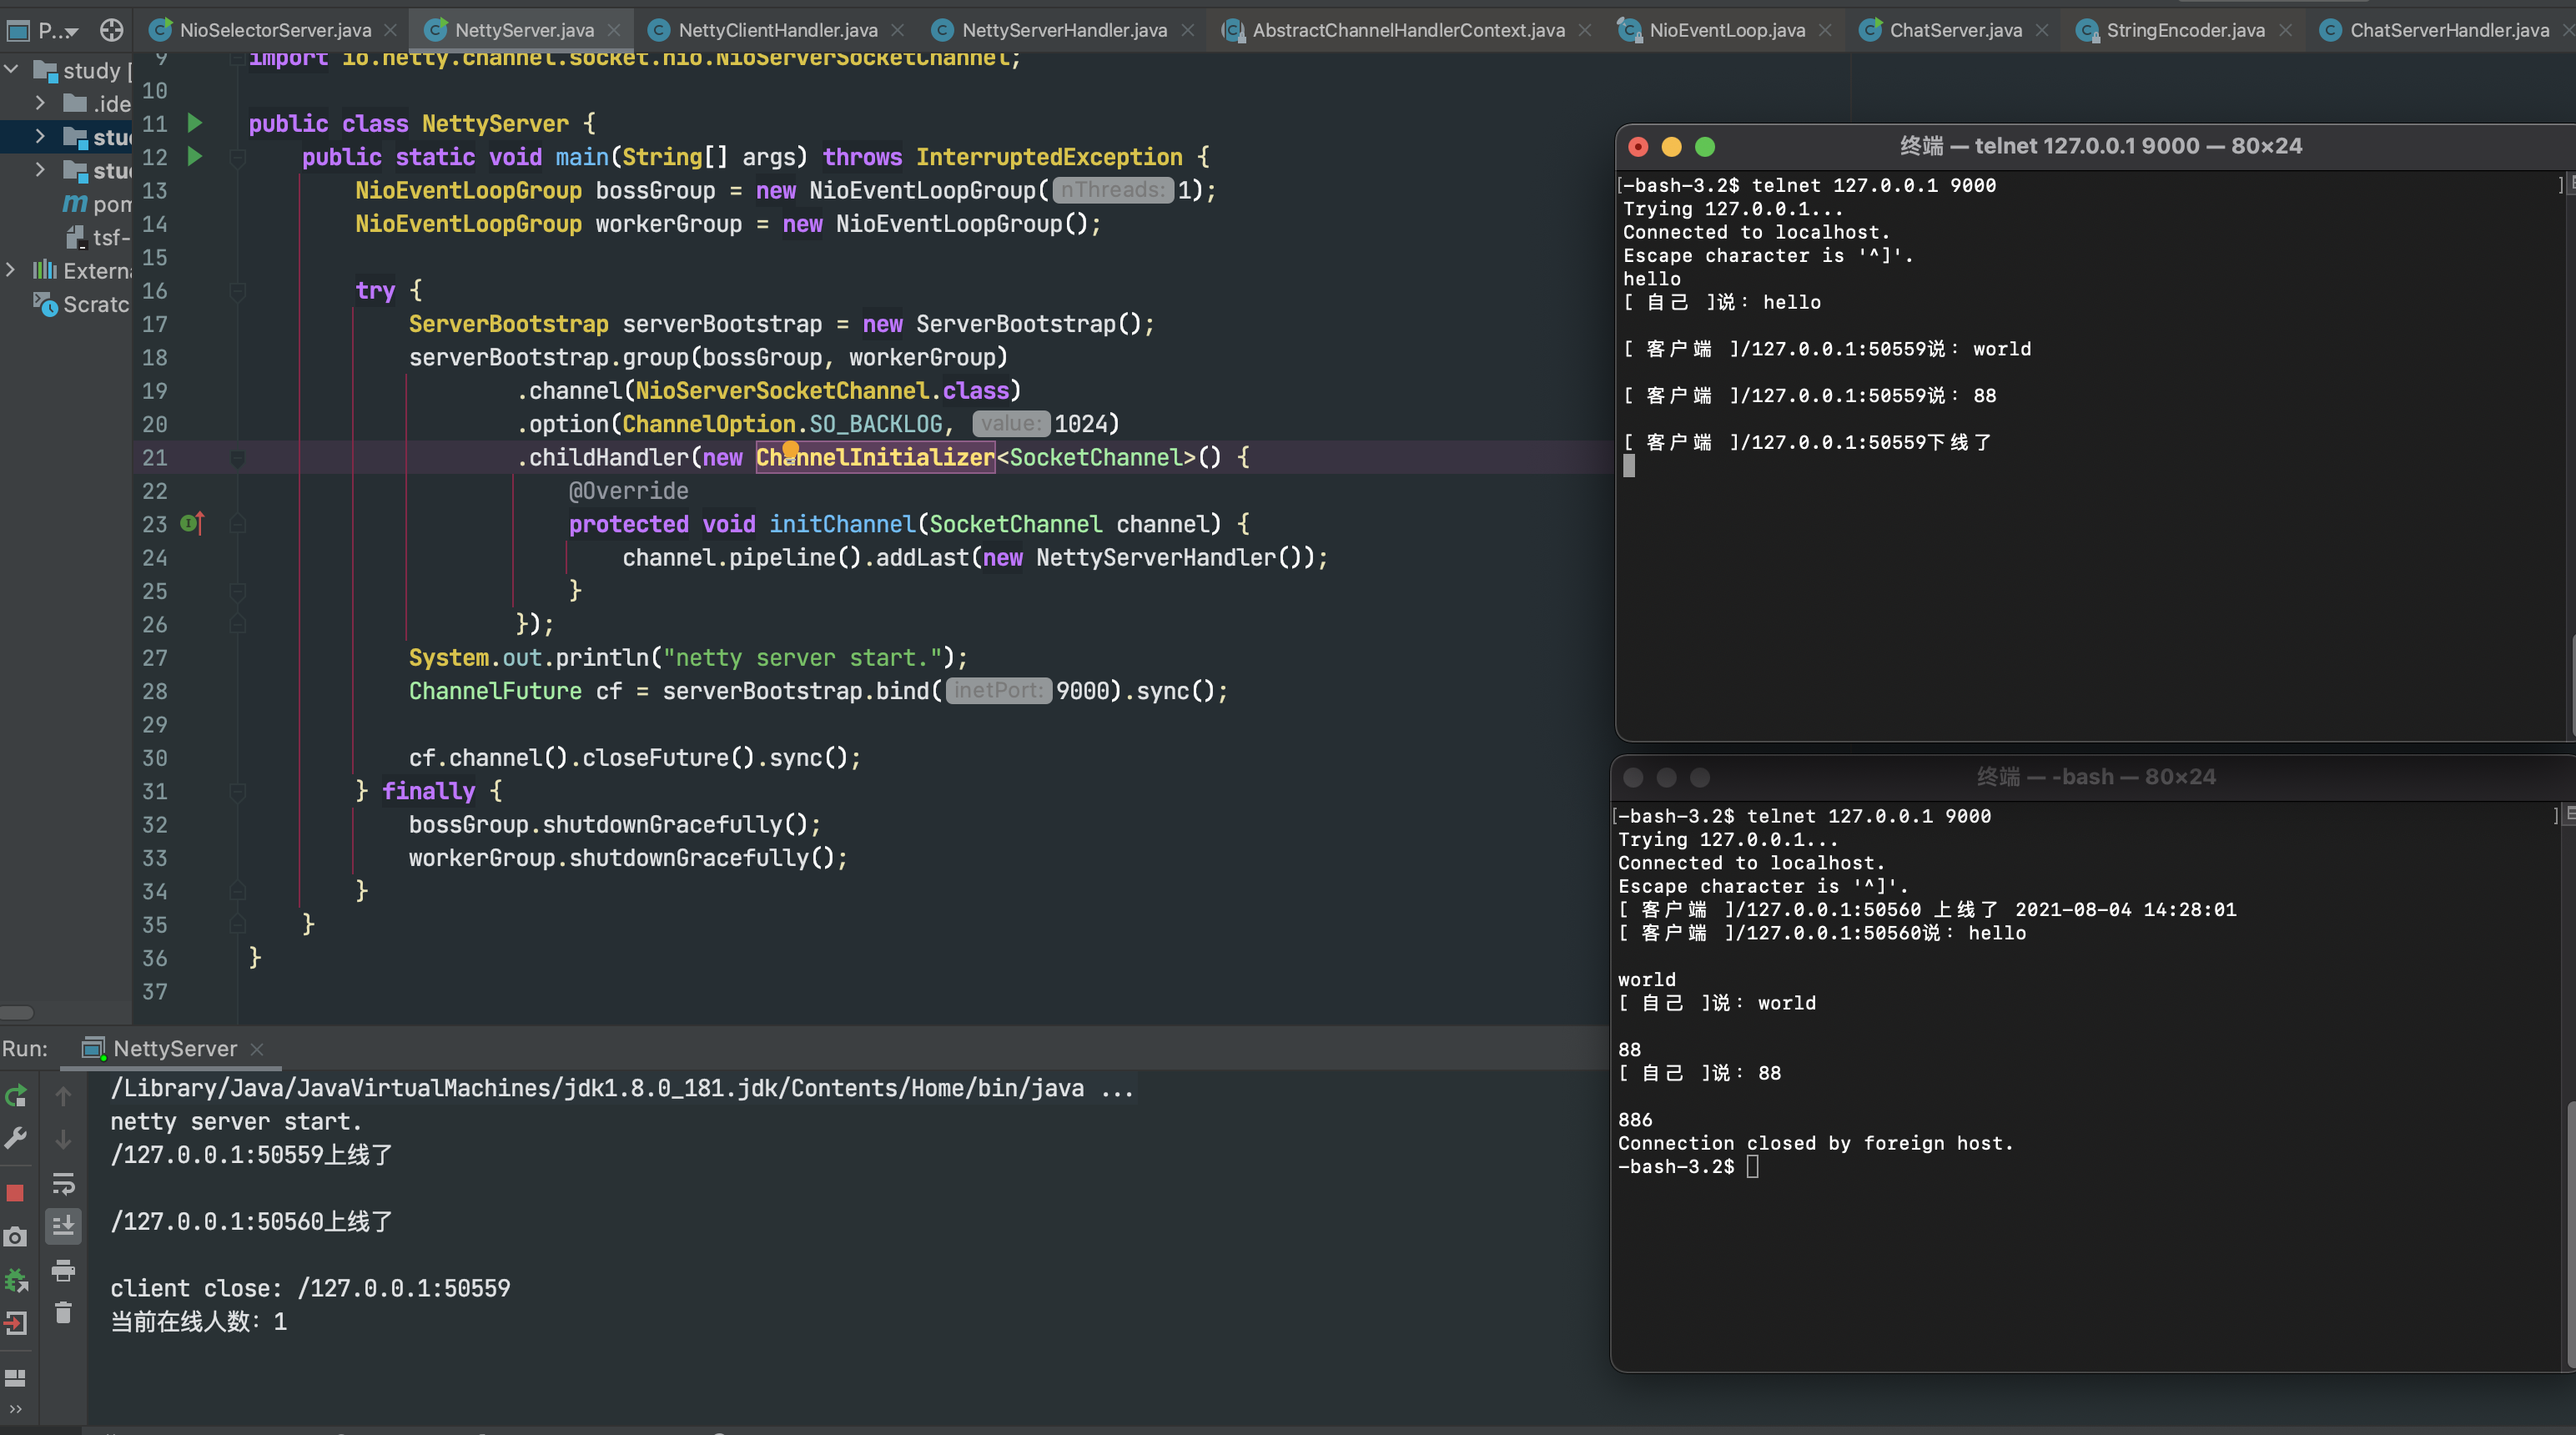Toggle soft-wrap in the Run console

(63, 1184)
